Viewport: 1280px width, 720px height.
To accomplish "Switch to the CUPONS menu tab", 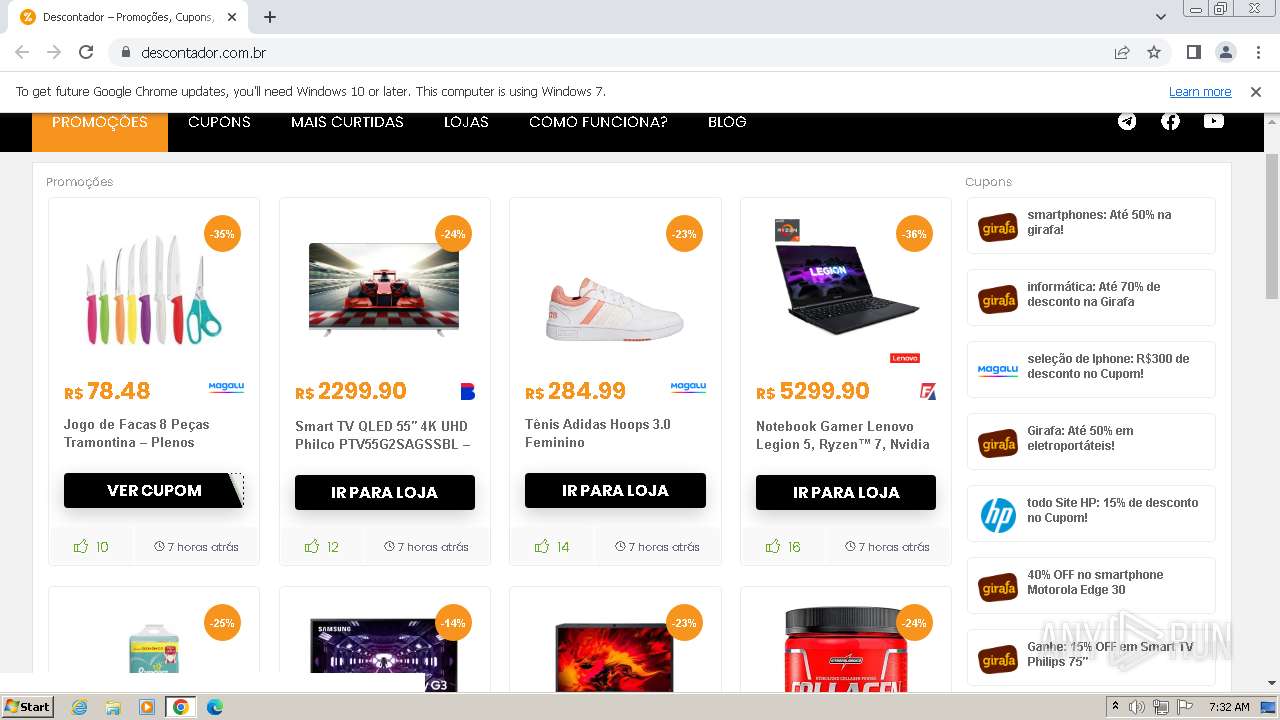I will (x=219, y=122).
